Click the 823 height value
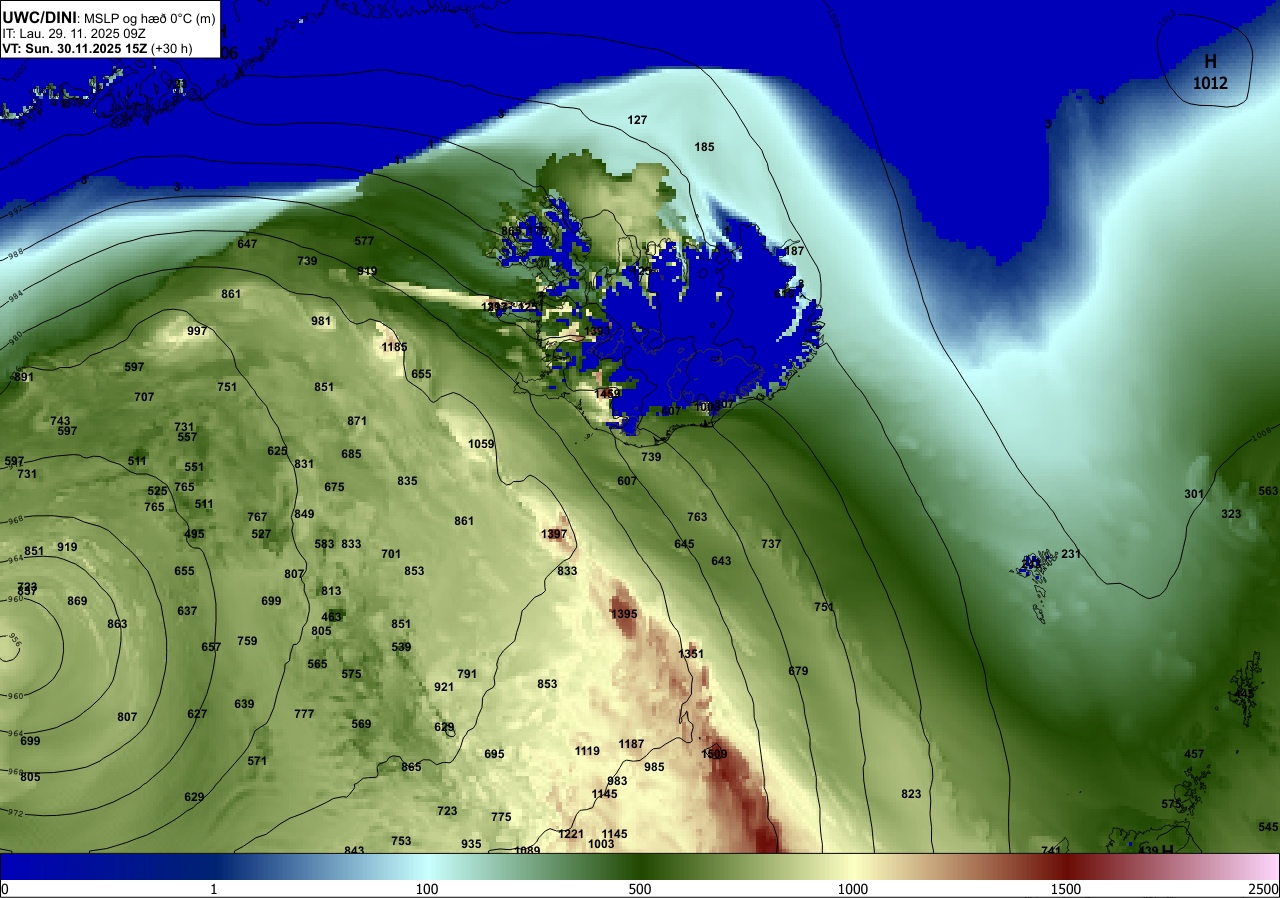 (911, 794)
